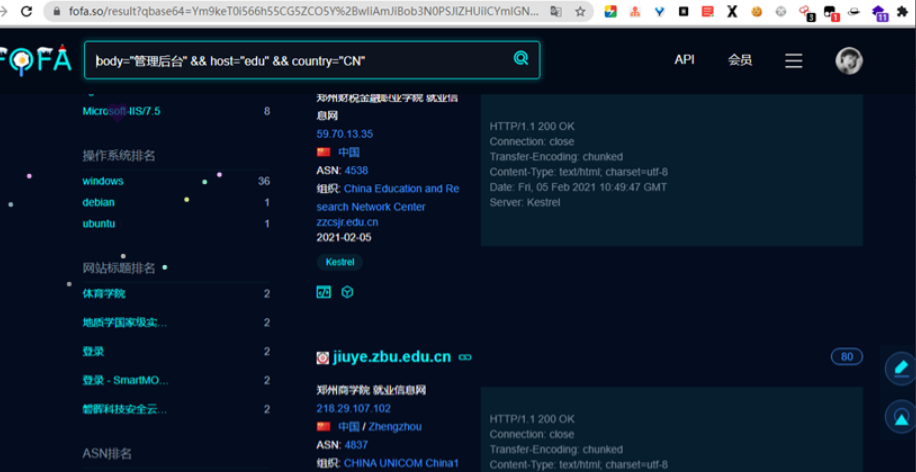Click the floating back-to-top arrow button

(901, 416)
